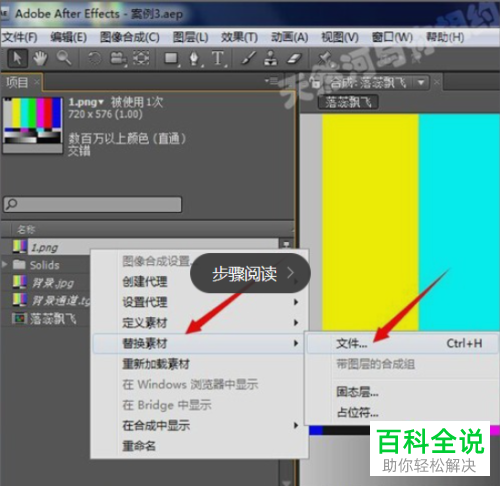The image size is (500, 486).
Task: Select the Rectangle mask tool
Action: [x=172, y=59]
